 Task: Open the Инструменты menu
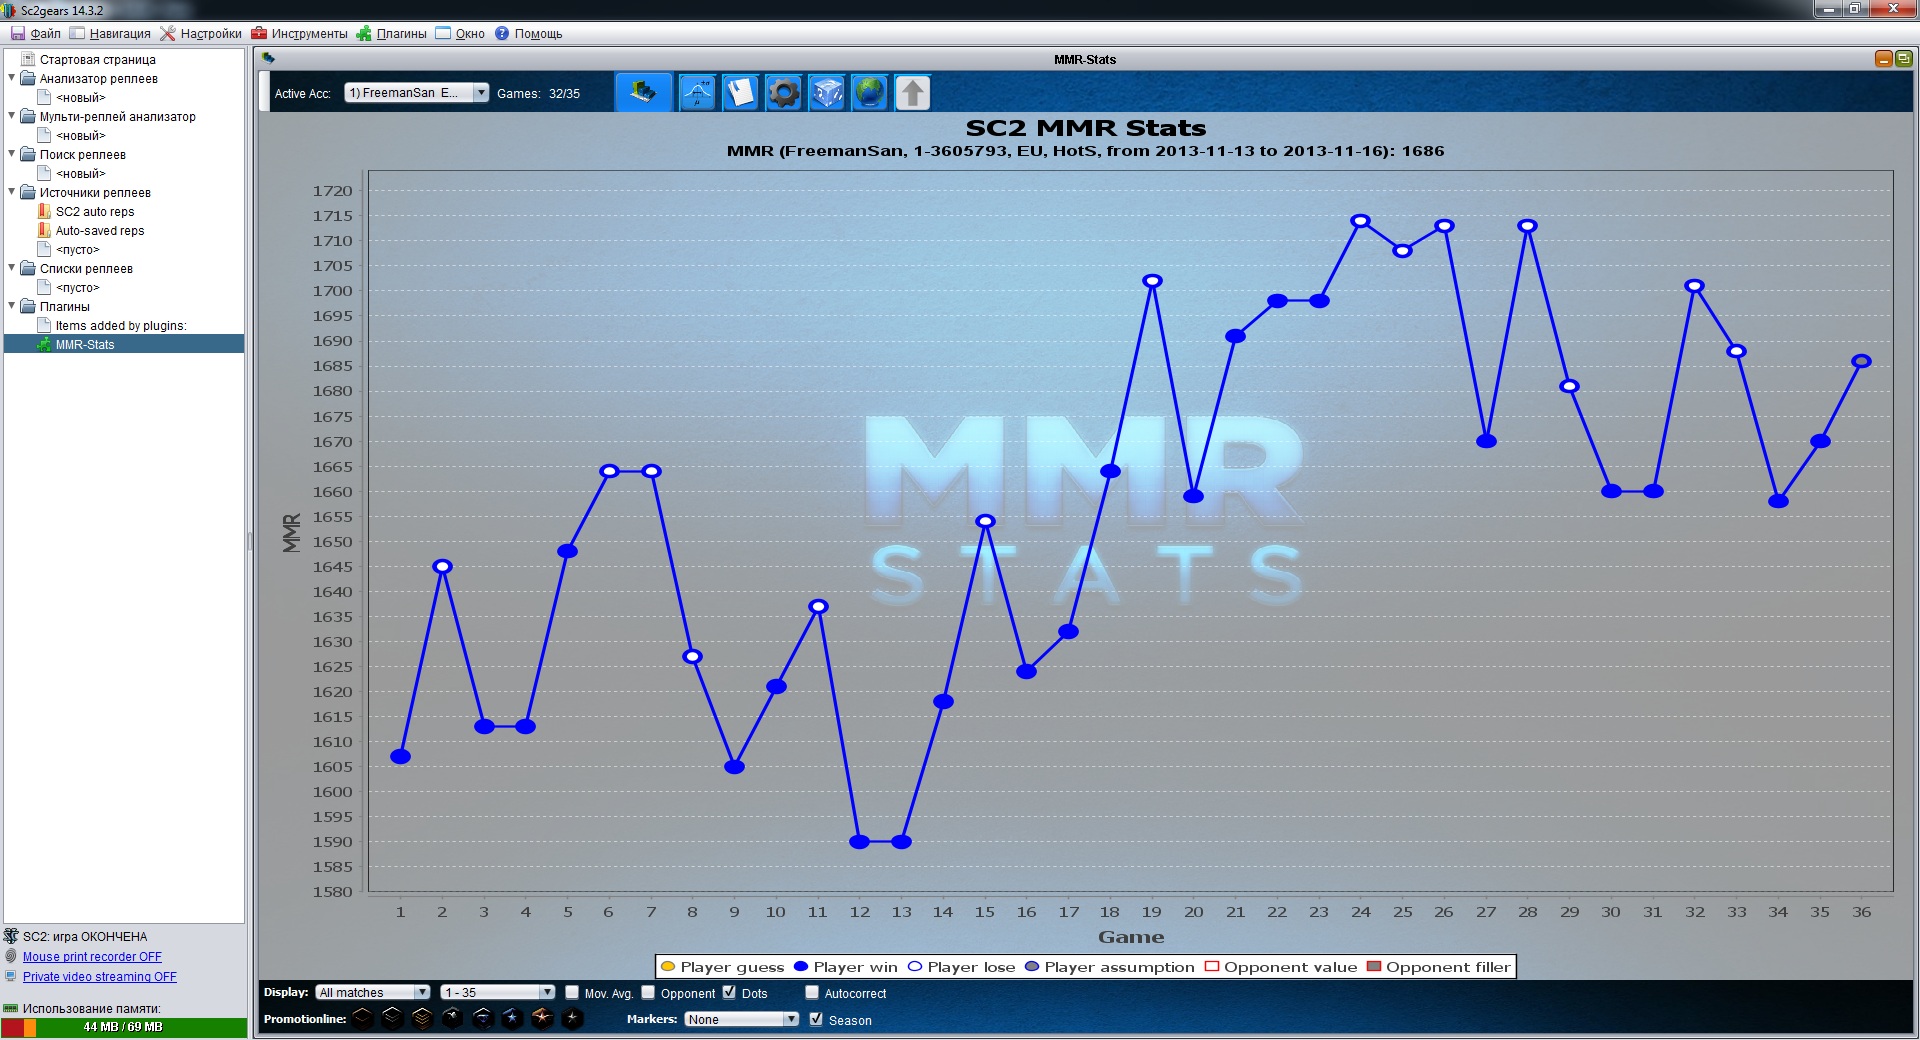click(x=300, y=33)
